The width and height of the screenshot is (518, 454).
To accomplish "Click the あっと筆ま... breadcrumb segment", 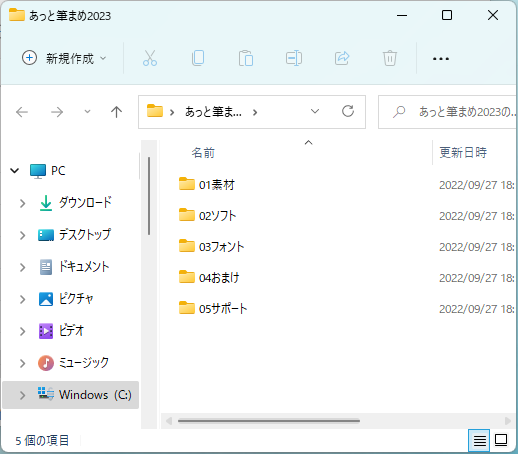I will pos(213,112).
